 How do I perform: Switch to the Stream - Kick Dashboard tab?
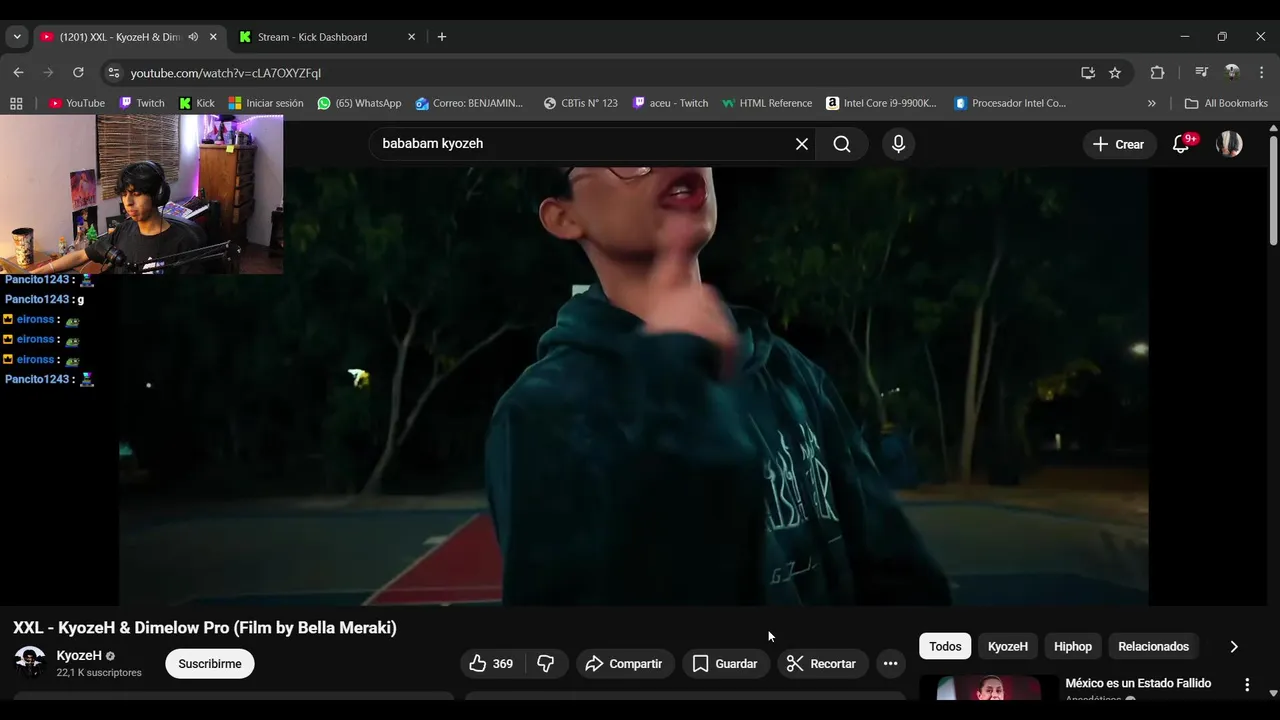click(x=328, y=37)
